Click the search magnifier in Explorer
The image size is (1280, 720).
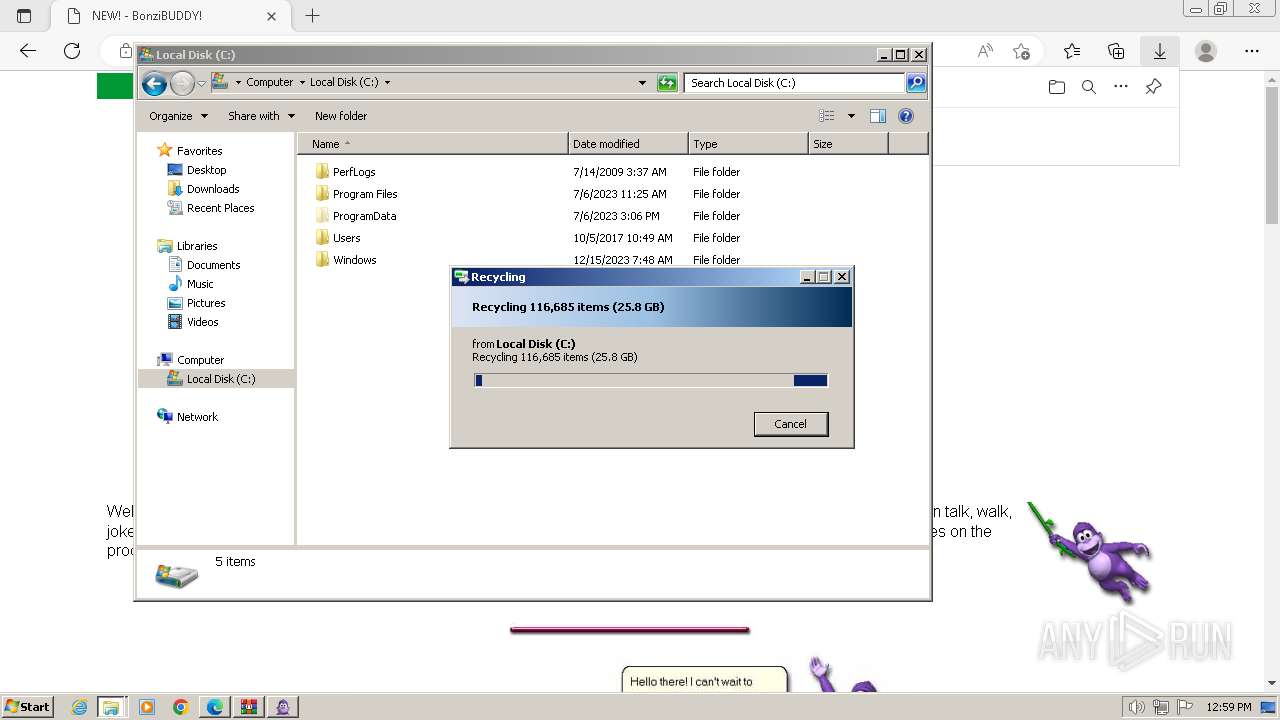pyautogui.click(x=916, y=83)
